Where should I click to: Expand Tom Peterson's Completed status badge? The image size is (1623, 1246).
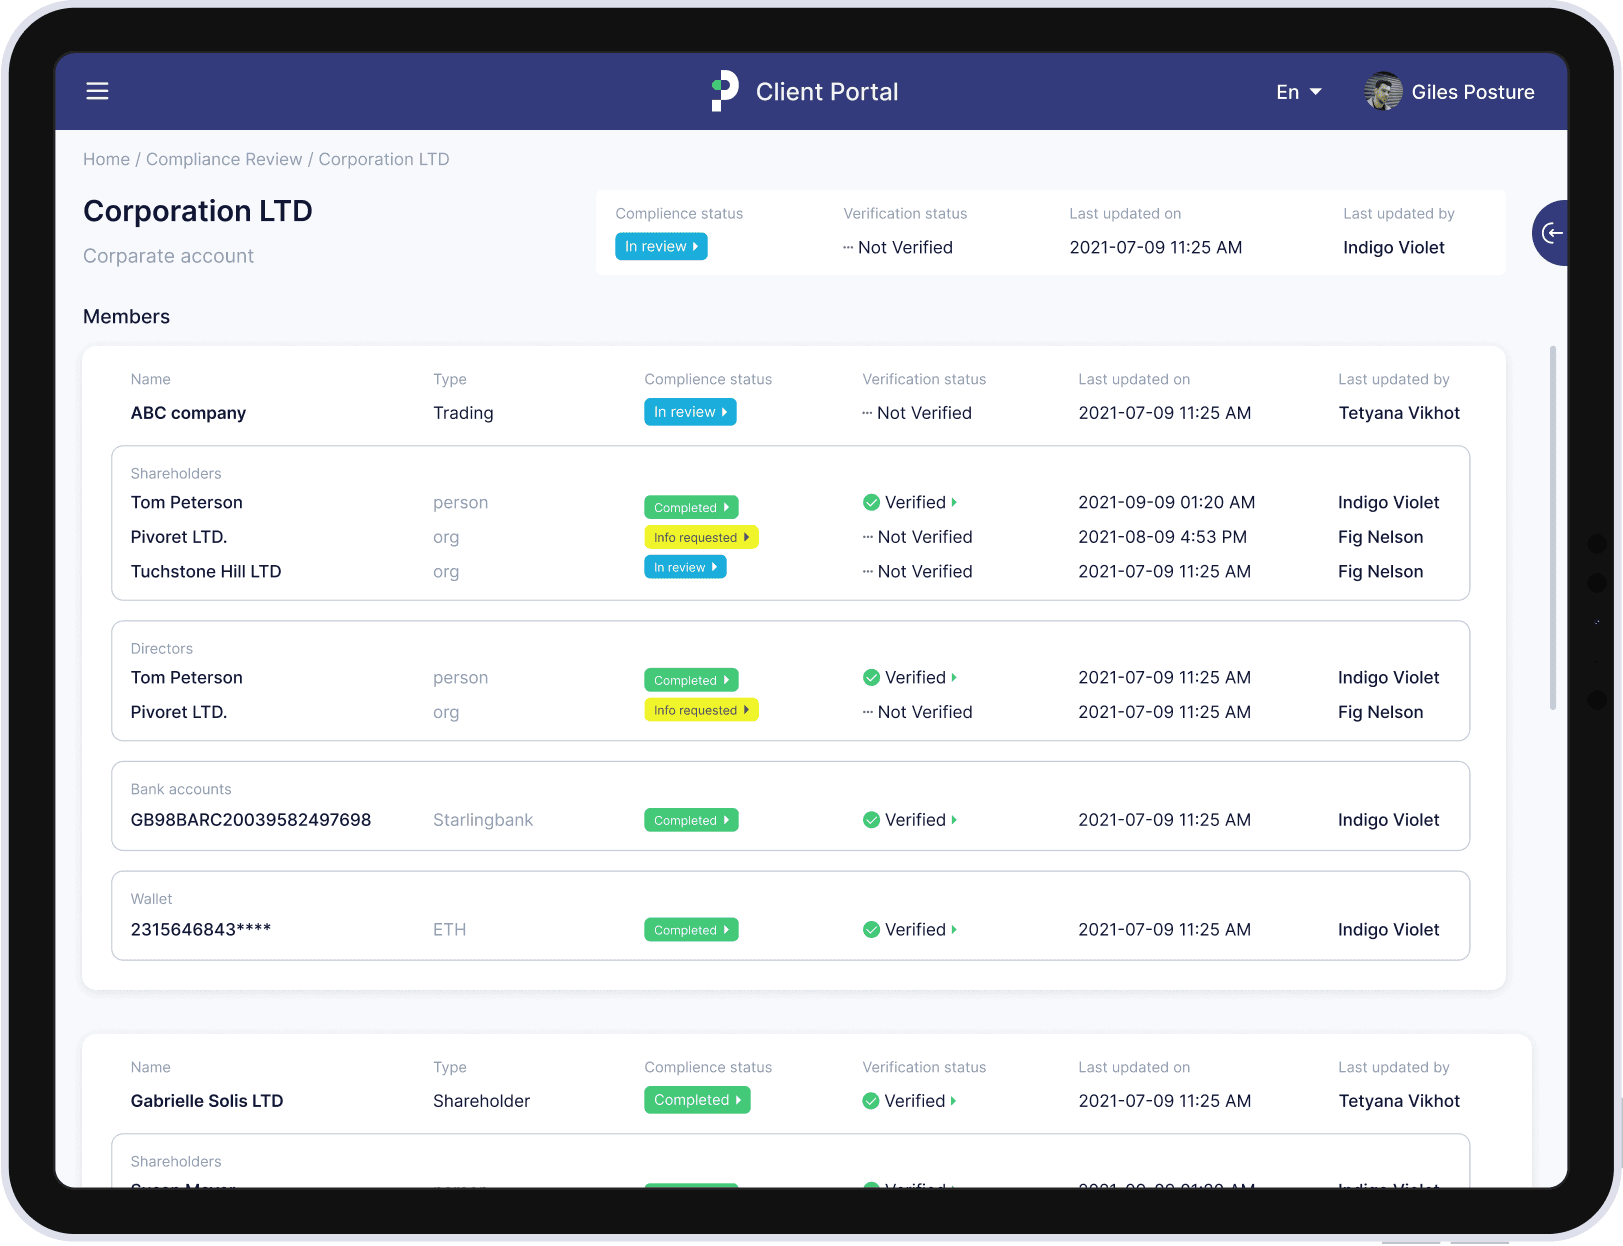(691, 507)
